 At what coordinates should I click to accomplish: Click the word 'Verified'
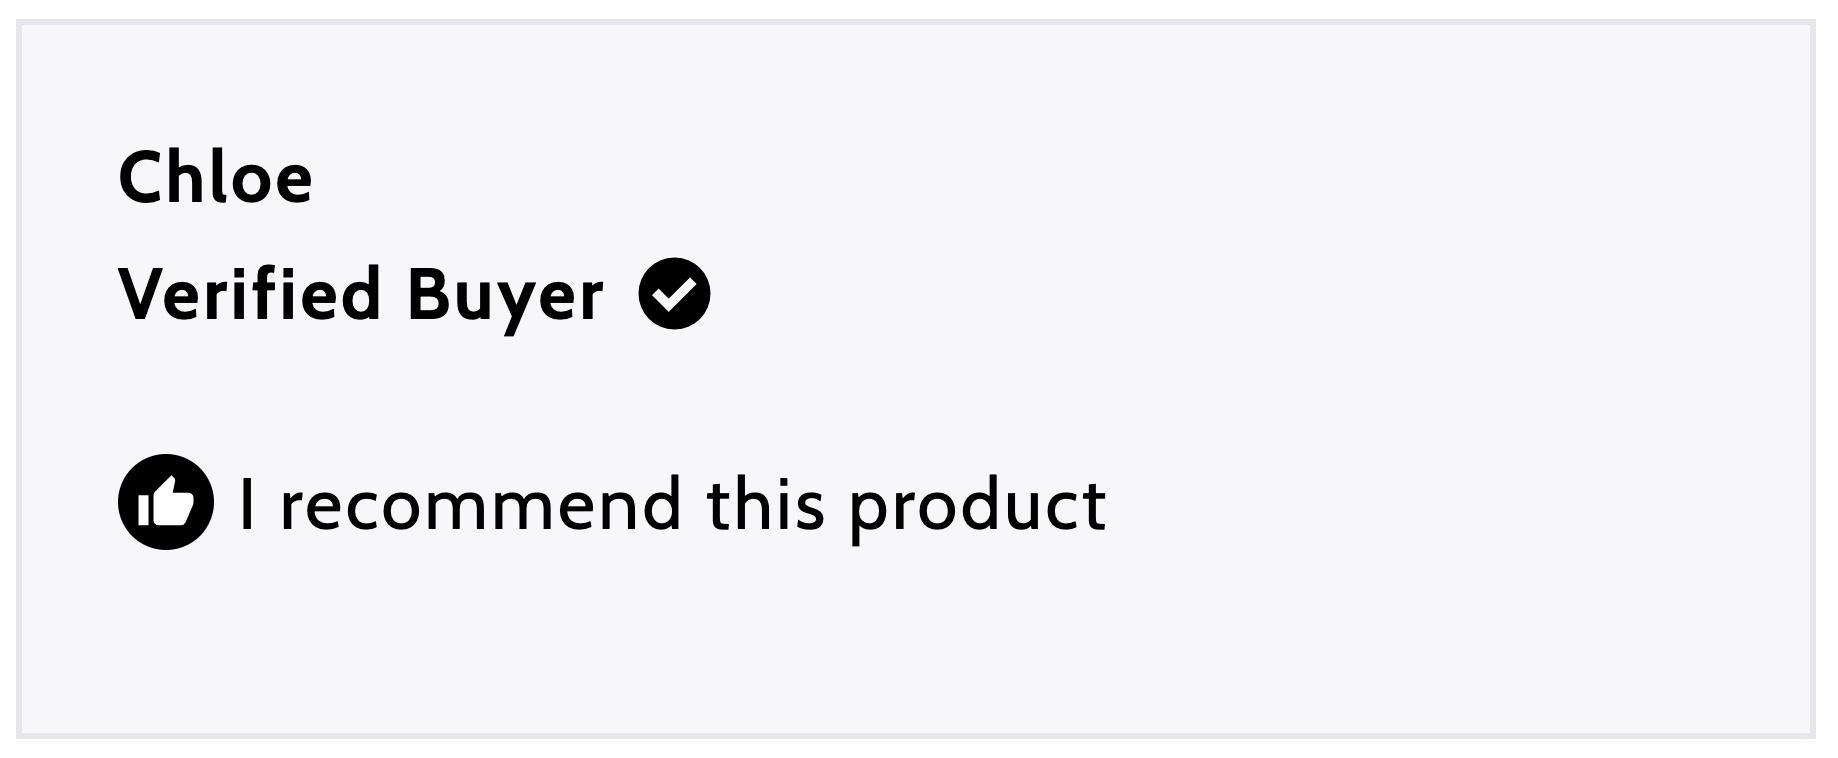(x=249, y=294)
